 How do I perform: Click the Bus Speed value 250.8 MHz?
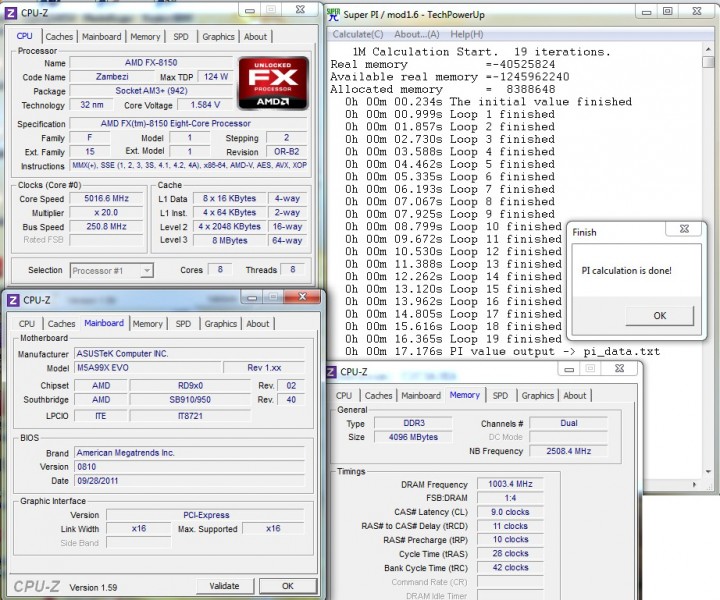106,227
